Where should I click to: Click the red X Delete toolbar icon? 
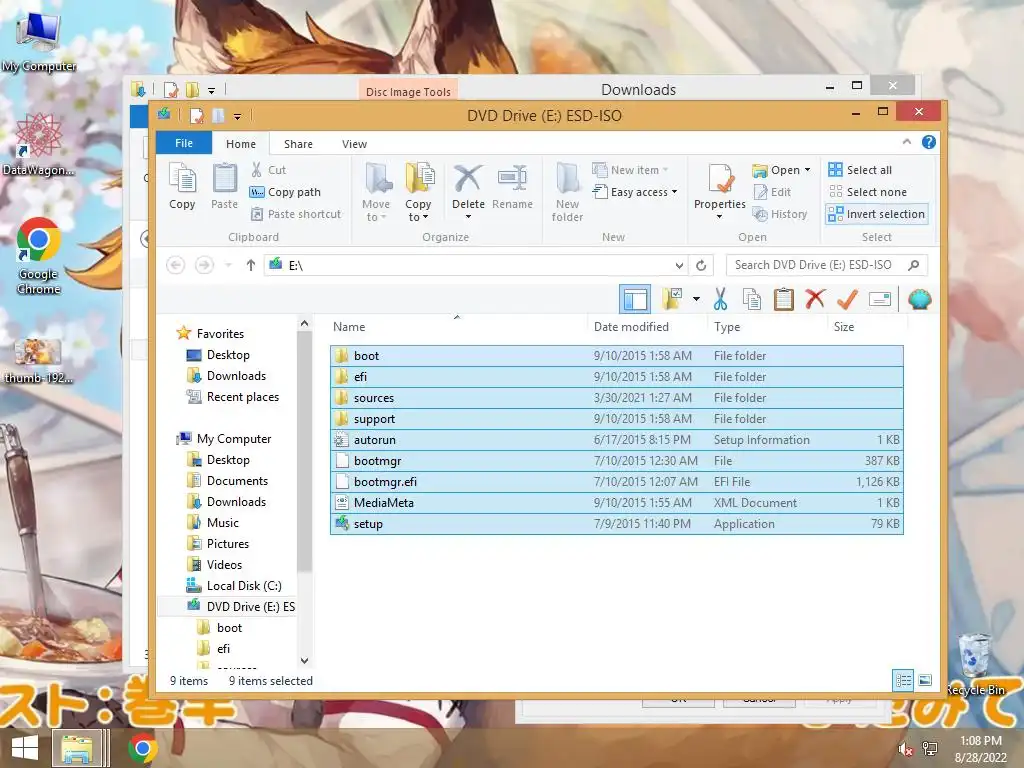click(815, 299)
